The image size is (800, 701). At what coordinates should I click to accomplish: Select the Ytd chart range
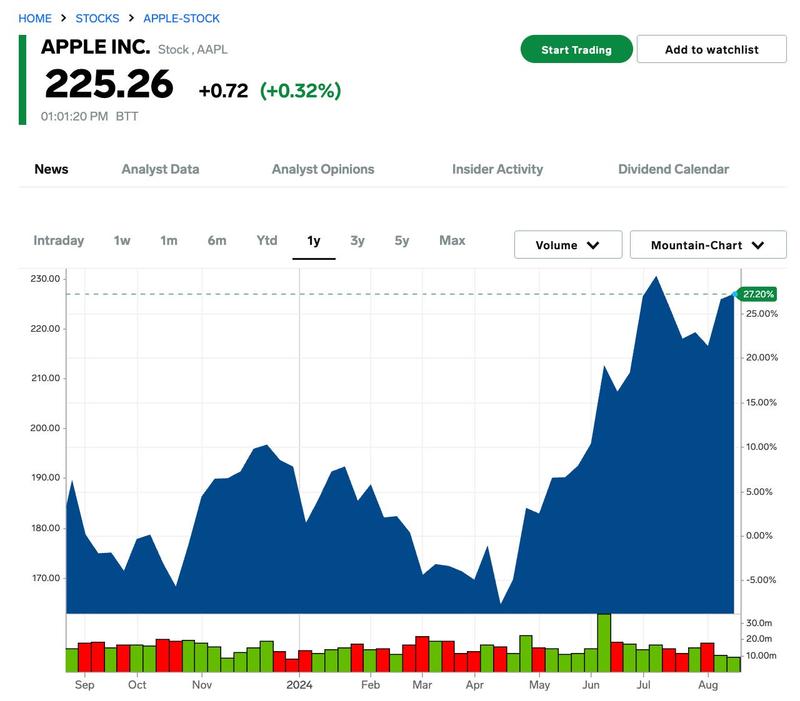(x=267, y=240)
